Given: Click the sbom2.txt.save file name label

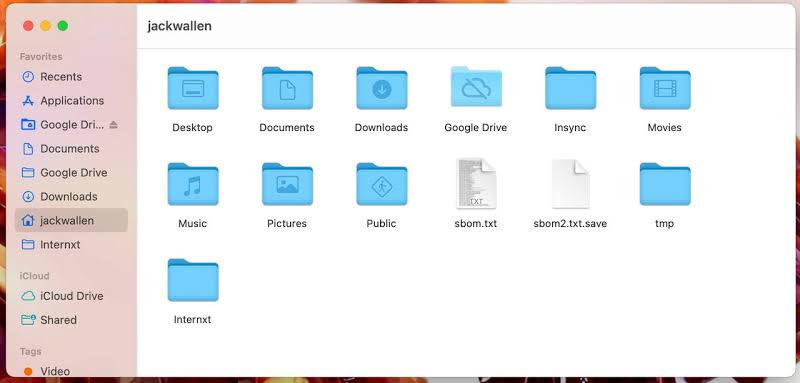Looking at the screenshot, I should coord(570,223).
